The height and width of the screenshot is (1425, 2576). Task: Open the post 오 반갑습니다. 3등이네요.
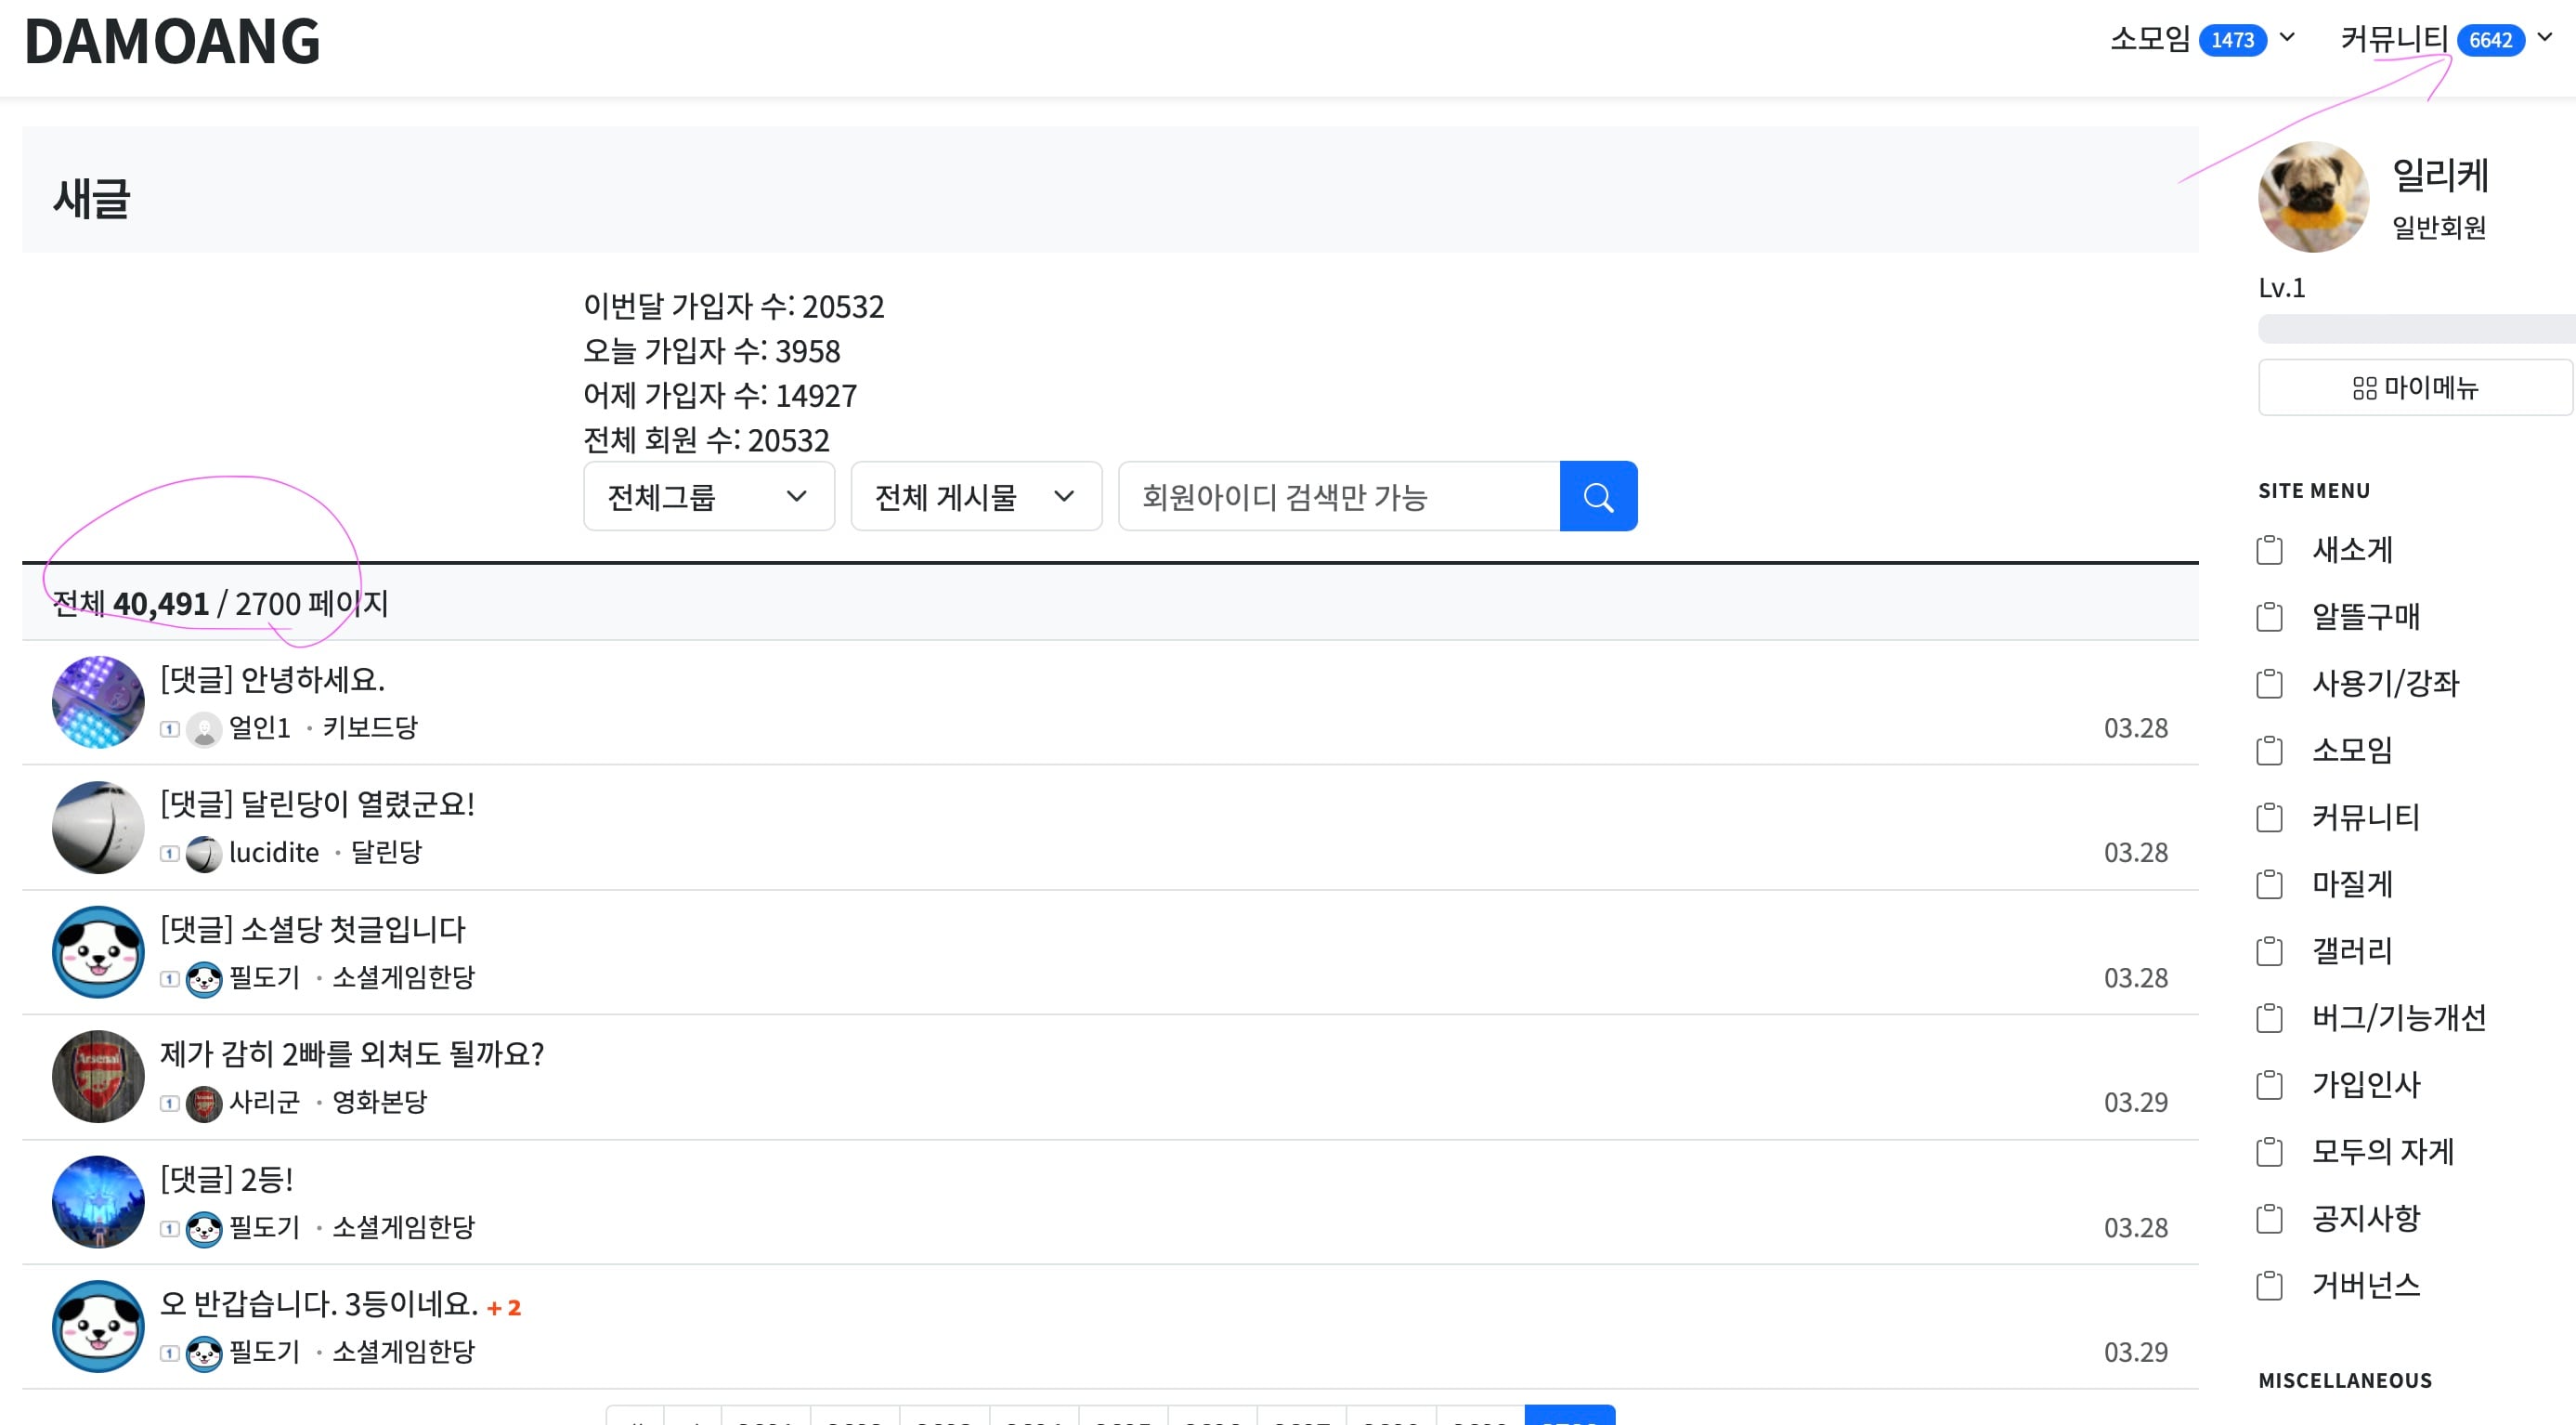319,1303
